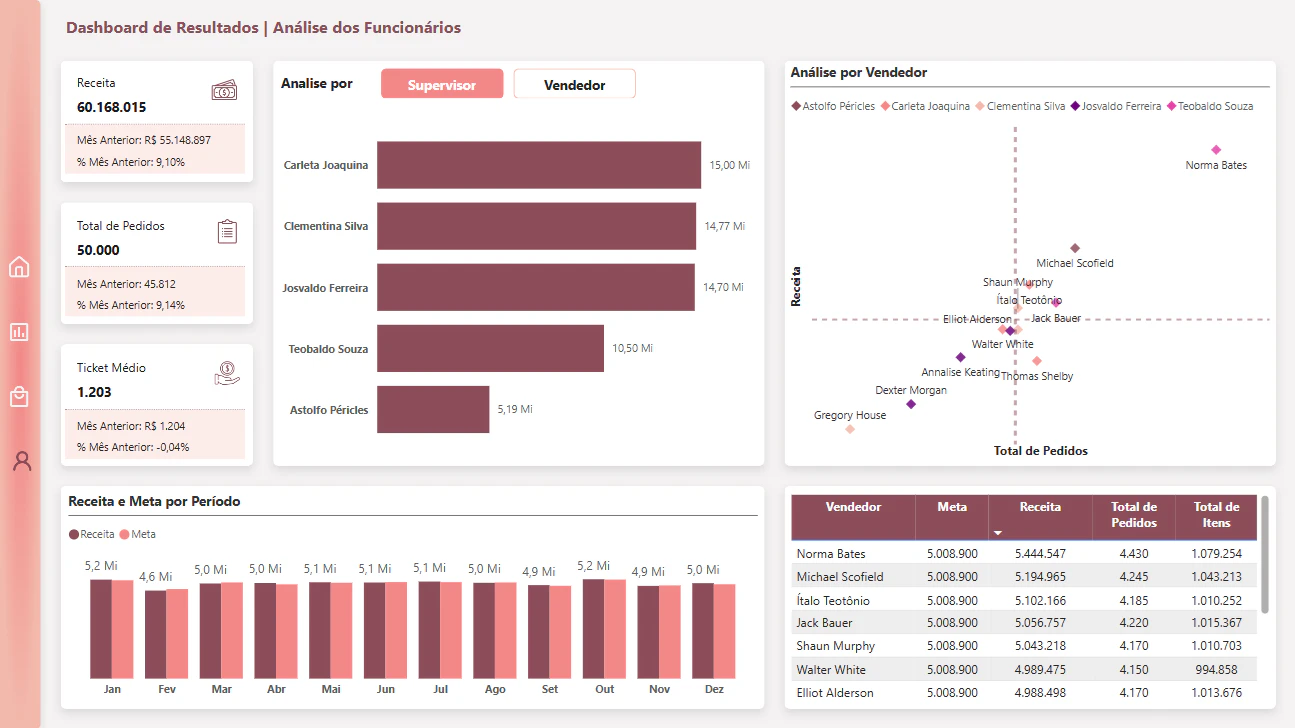Click Thomas Shelby scatter point
The image size is (1295, 728).
[x=1037, y=361]
